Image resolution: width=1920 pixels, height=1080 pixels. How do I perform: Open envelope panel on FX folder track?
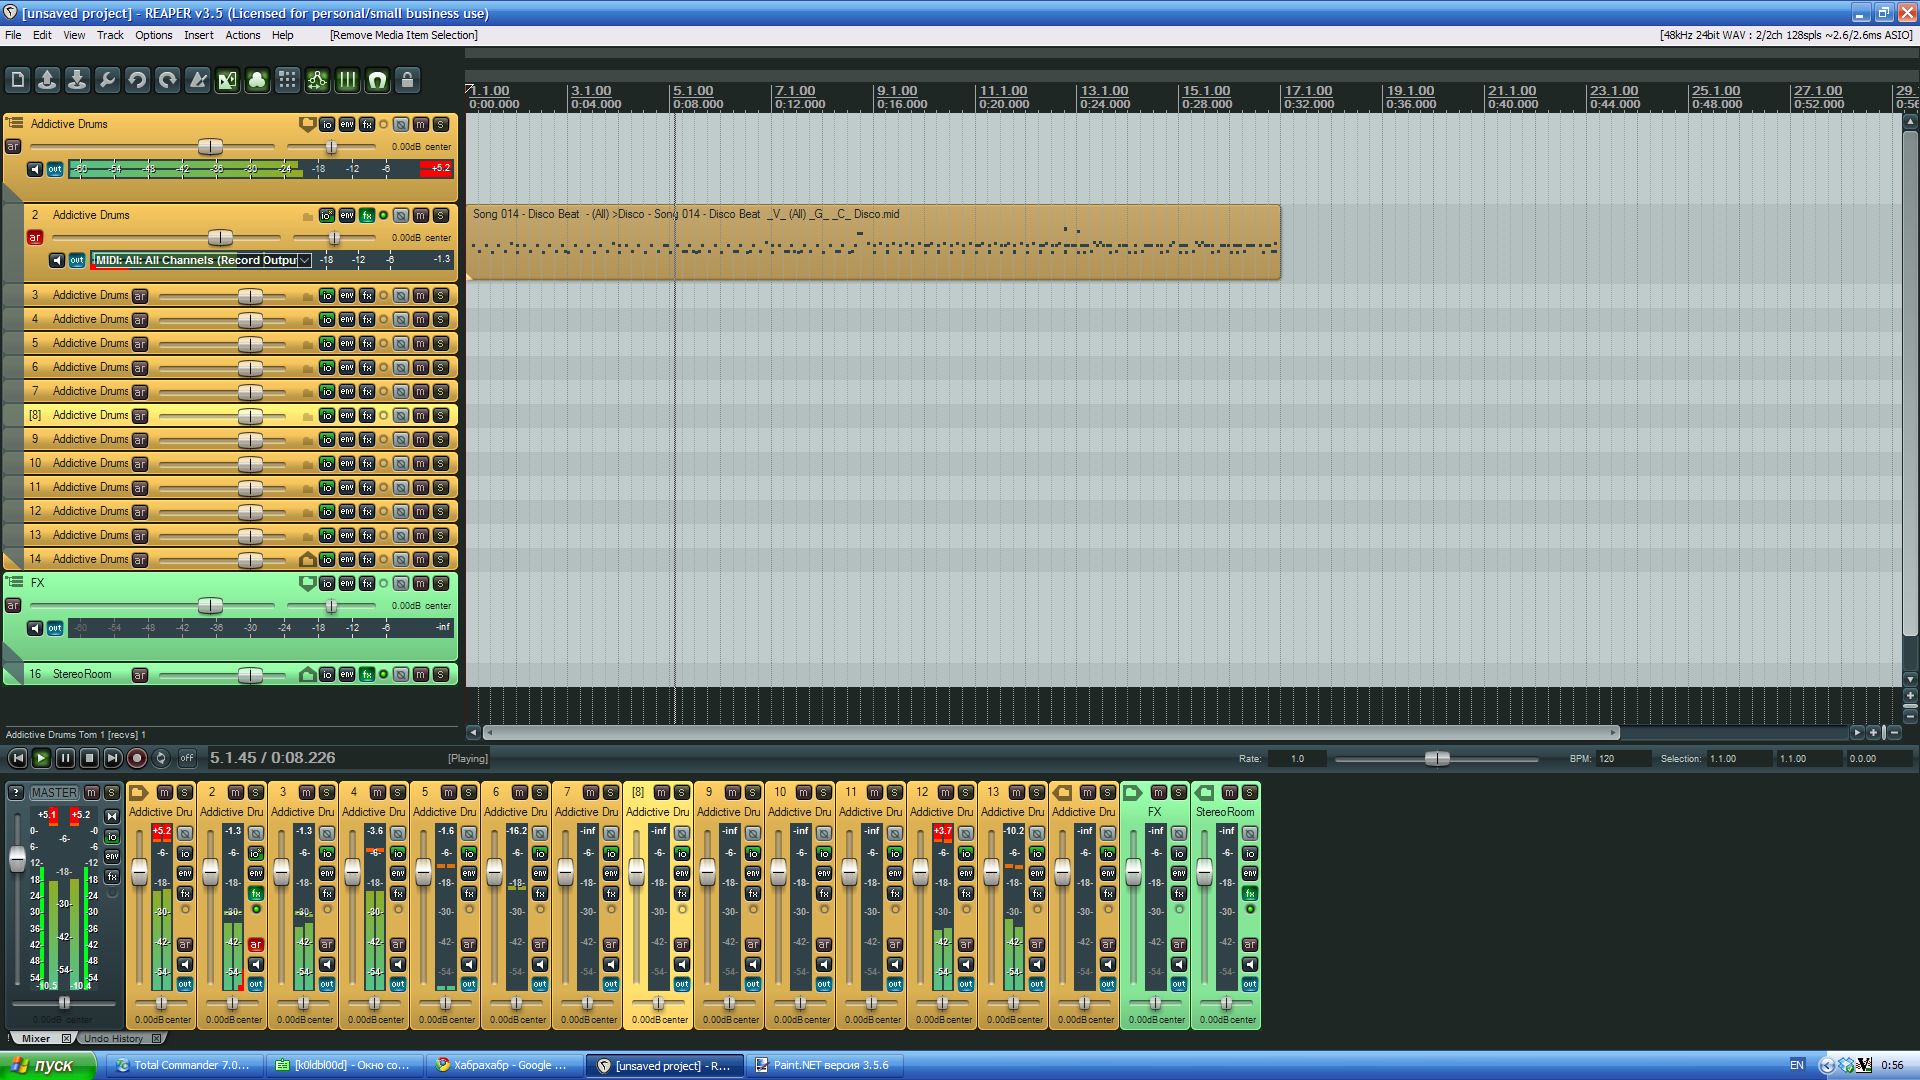(x=346, y=583)
